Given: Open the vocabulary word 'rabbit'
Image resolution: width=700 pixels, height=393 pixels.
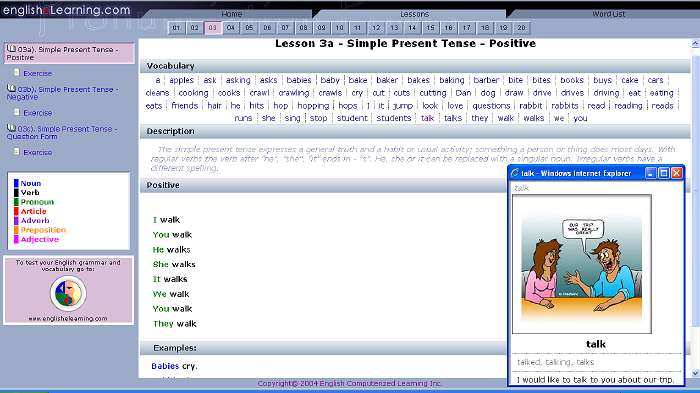Looking at the screenshot, I should tap(530, 105).
